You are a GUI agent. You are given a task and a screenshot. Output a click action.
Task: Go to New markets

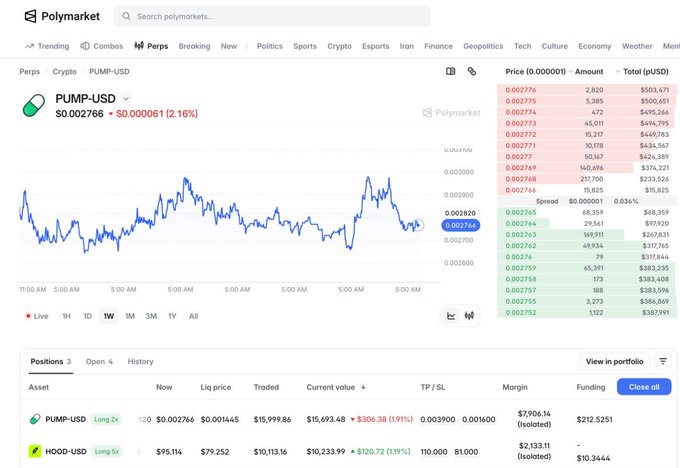pos(229,46)
